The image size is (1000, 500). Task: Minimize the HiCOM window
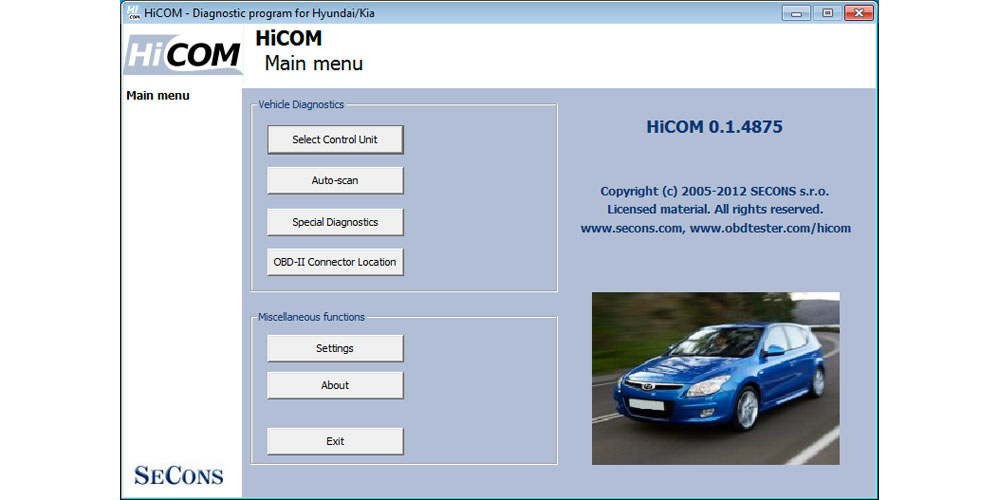(x=795, y=12)
